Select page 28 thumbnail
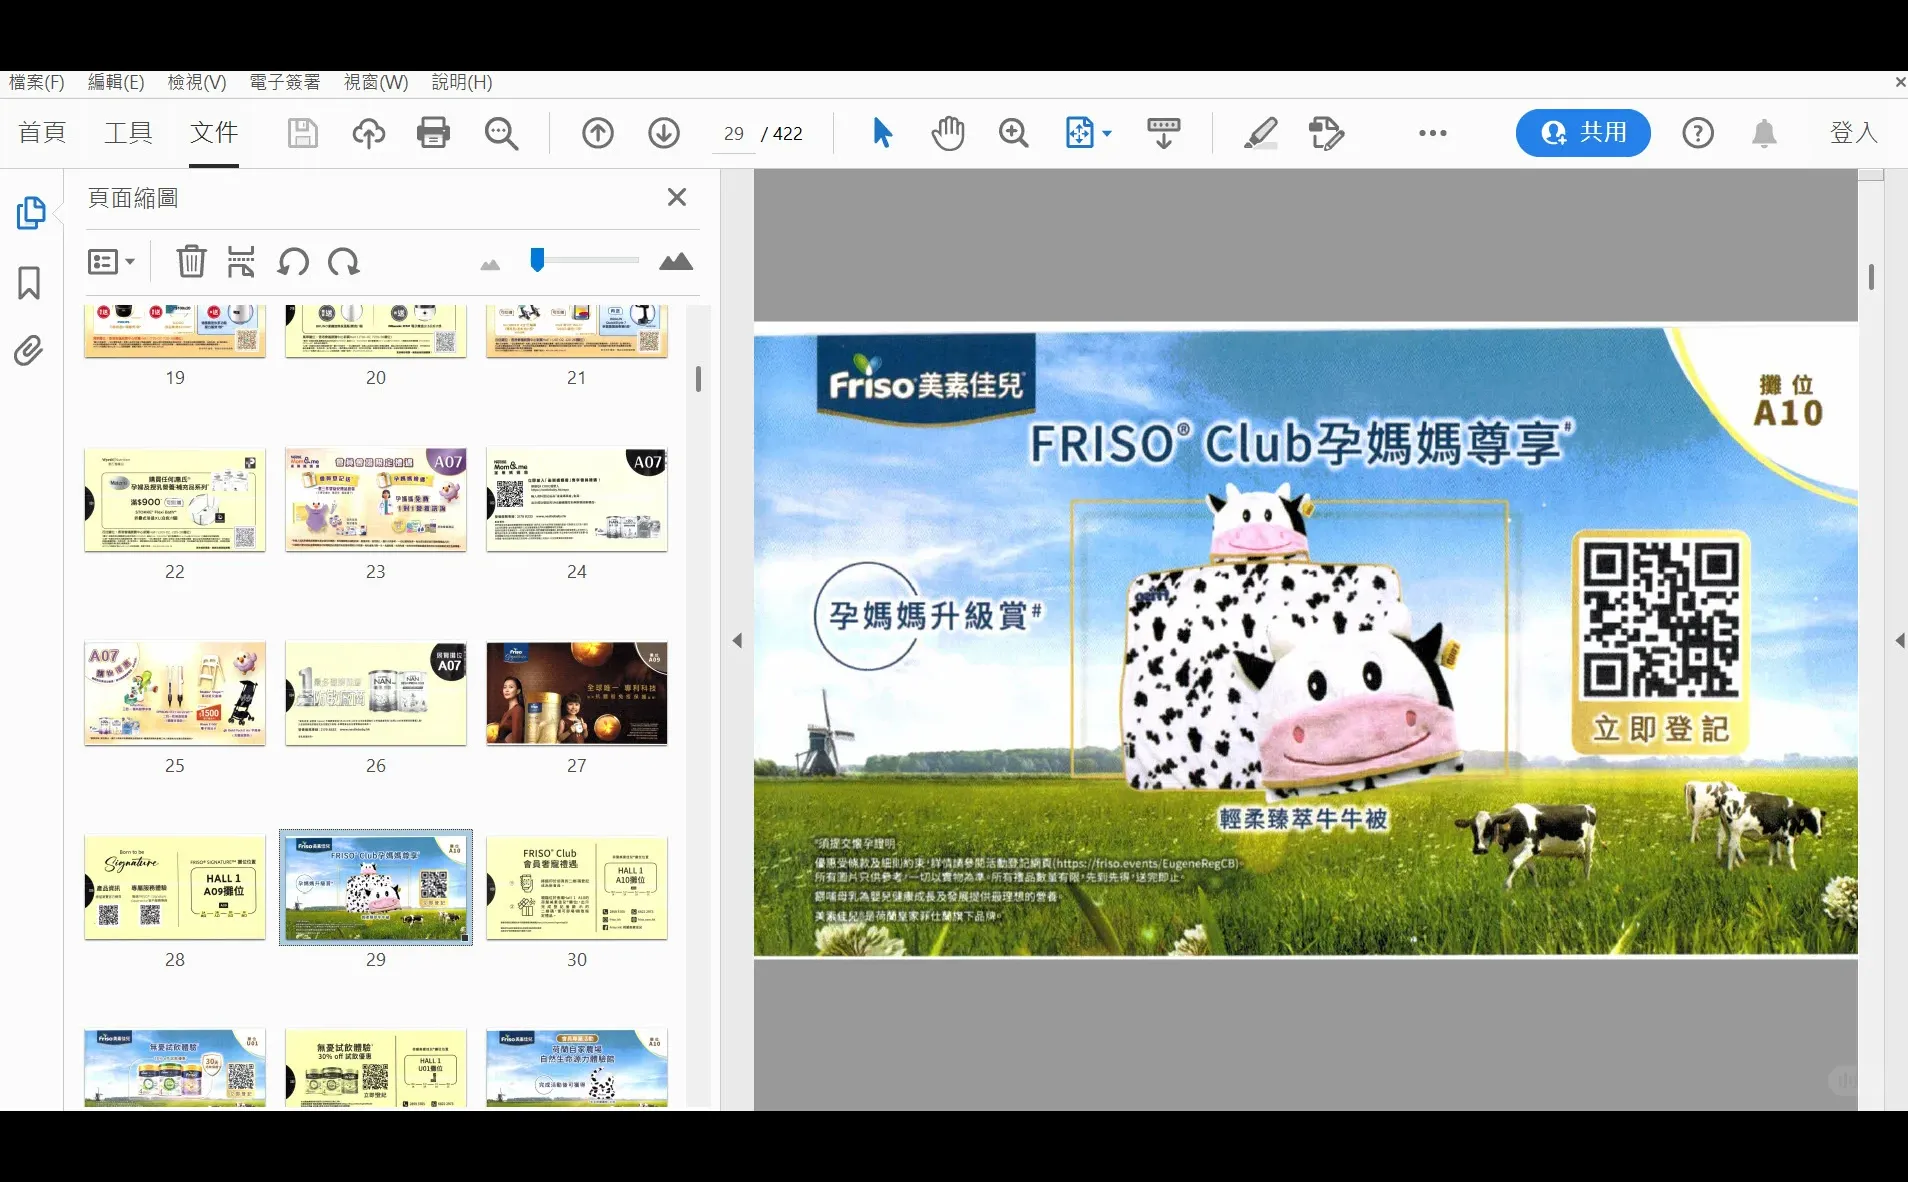Screen dimensions: 1908x1182 click(x=175, y=887)
